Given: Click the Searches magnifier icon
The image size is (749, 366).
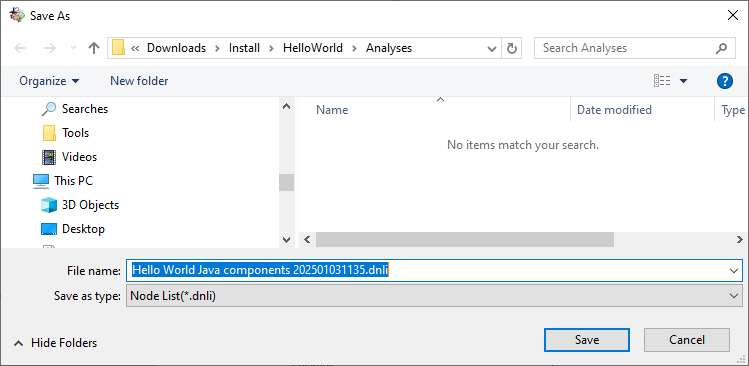Looking at the screenshot, I should tap(49, 109).
